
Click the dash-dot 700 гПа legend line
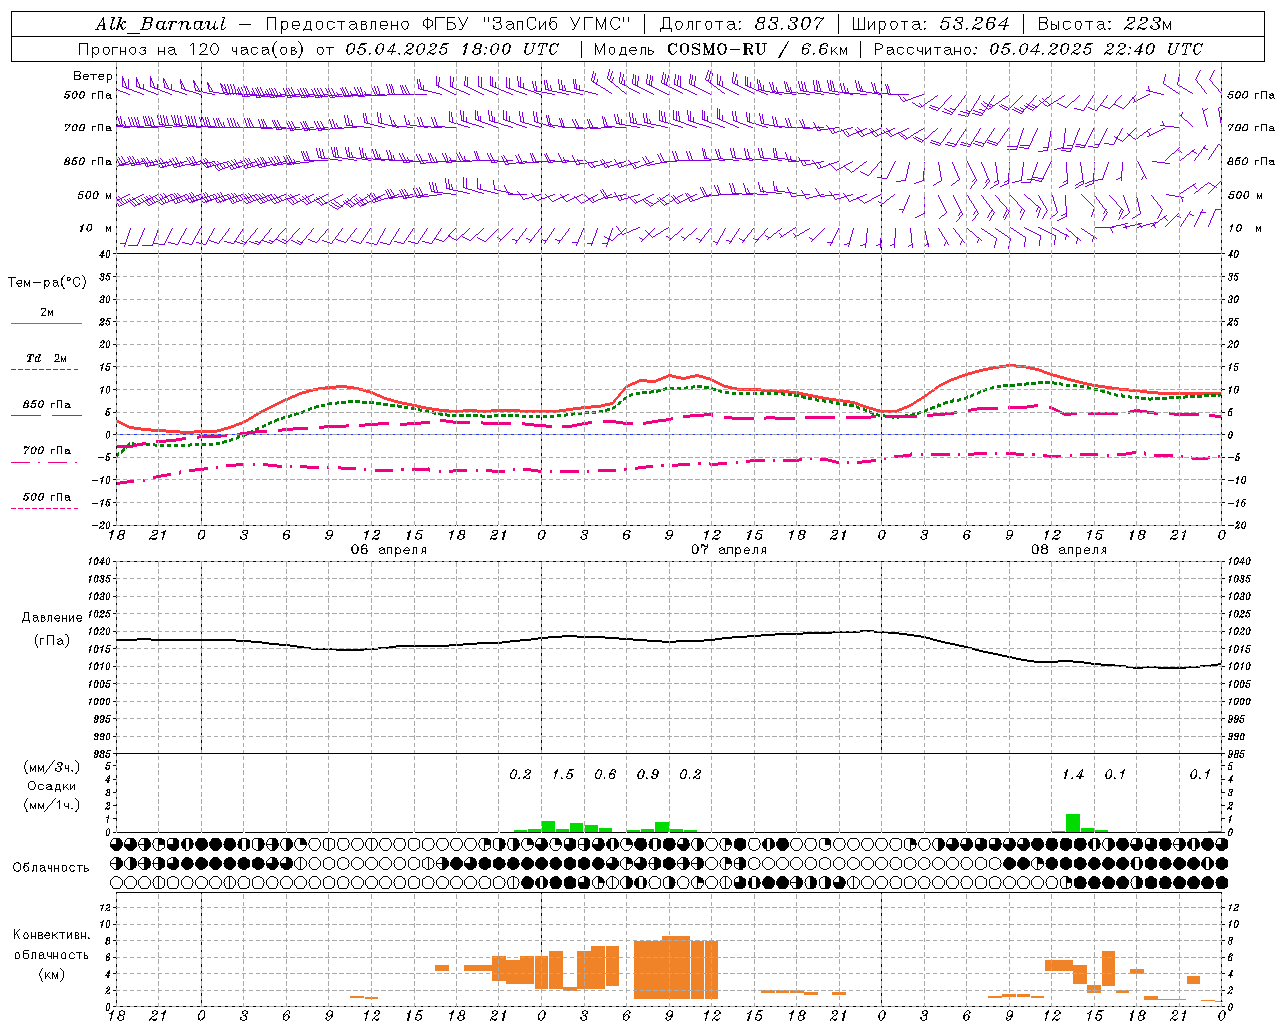click(x=44, y=462)
